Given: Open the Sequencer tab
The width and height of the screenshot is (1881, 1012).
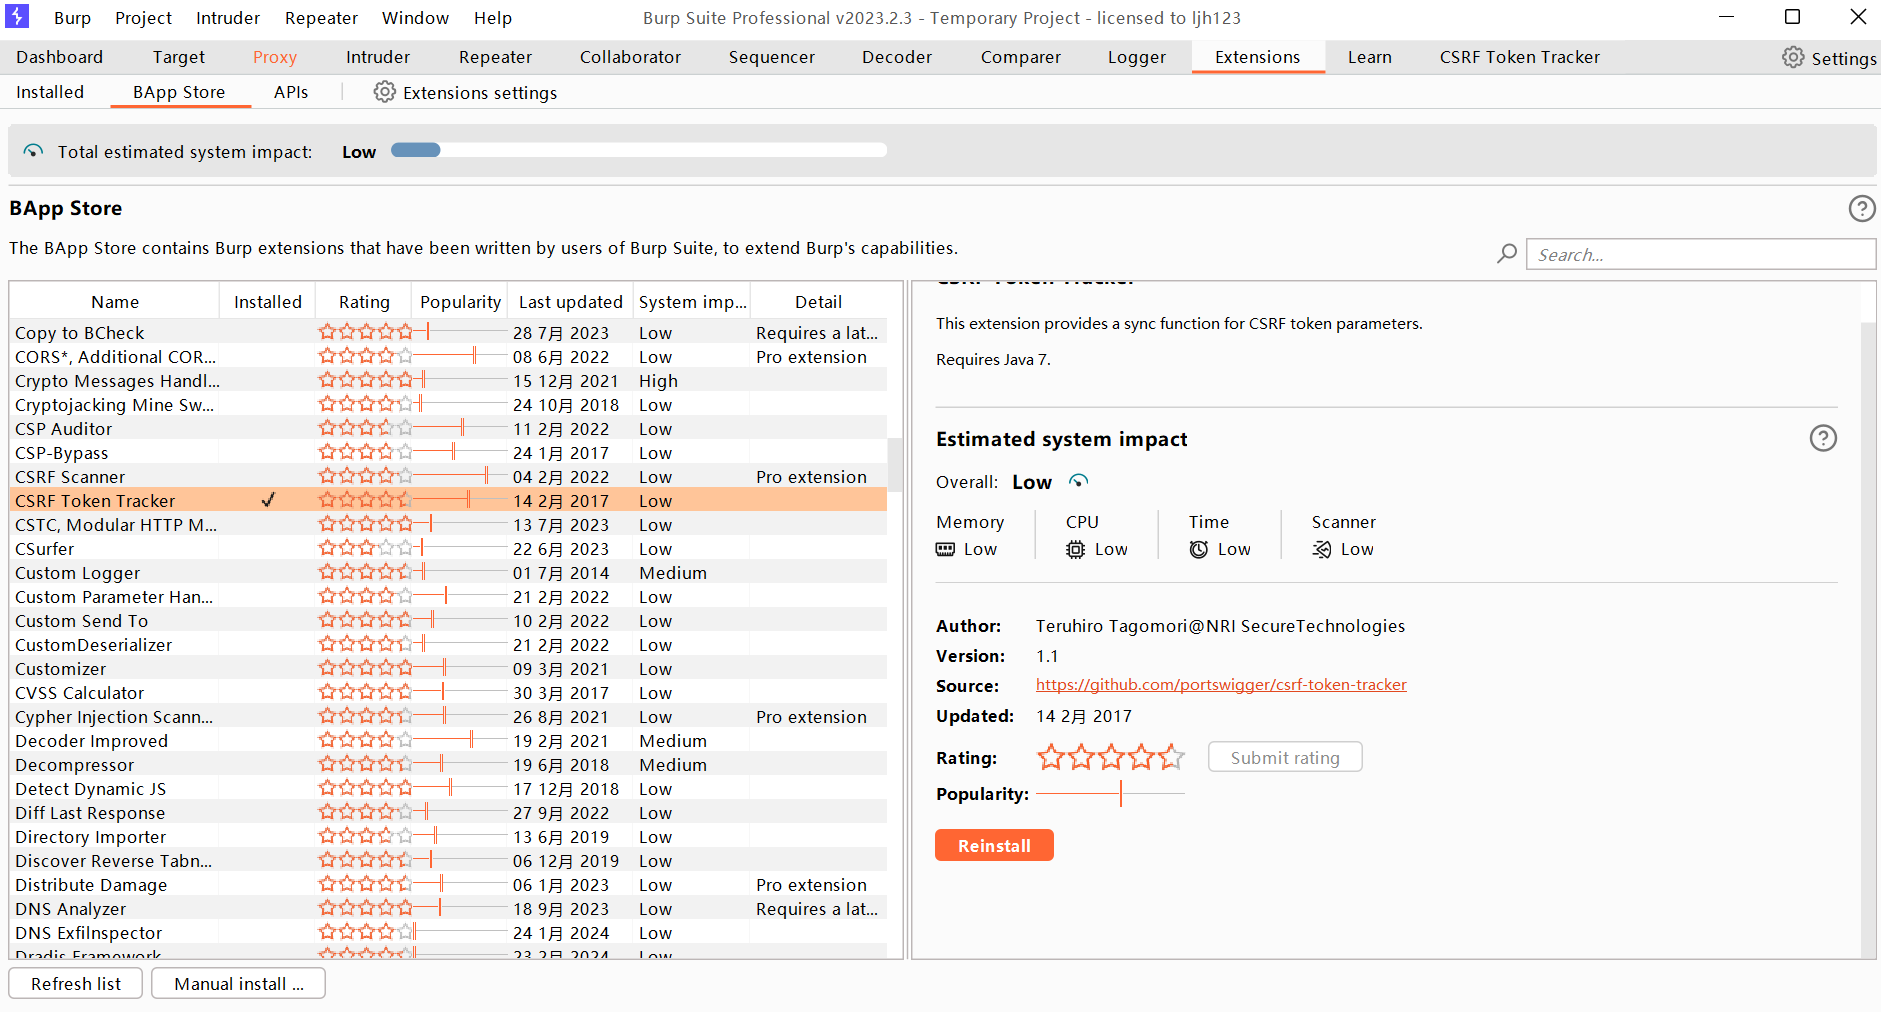Looking at the screenshot, I should (x=771, y=57).
